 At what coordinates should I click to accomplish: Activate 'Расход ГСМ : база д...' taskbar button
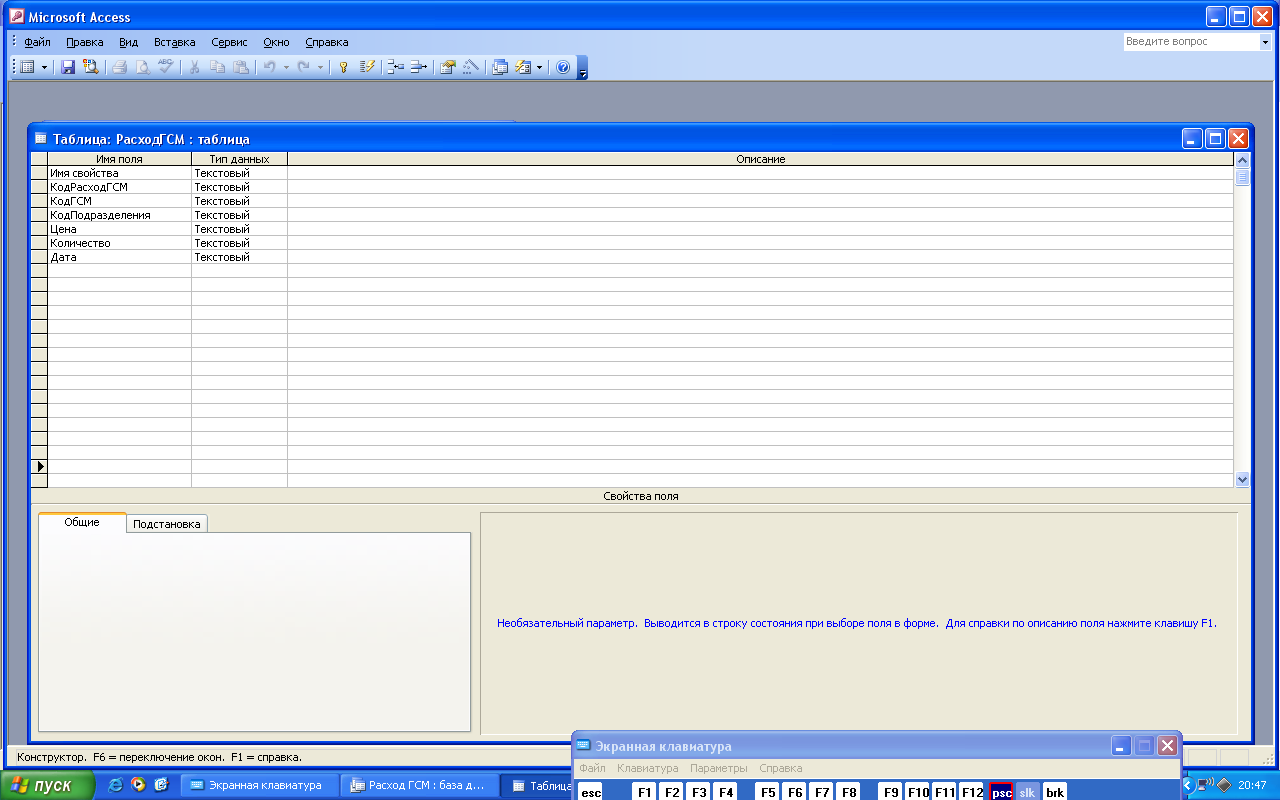pos(419,785)
